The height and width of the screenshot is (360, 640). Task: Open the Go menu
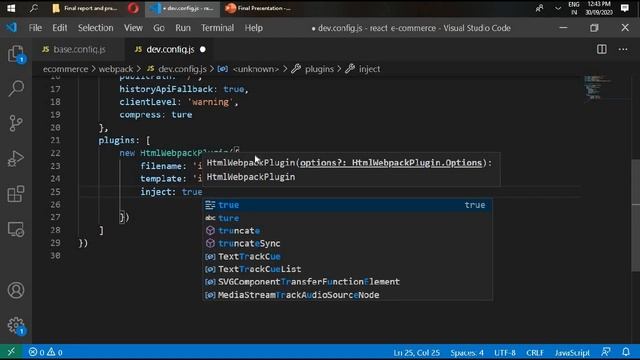pos(159,28)
